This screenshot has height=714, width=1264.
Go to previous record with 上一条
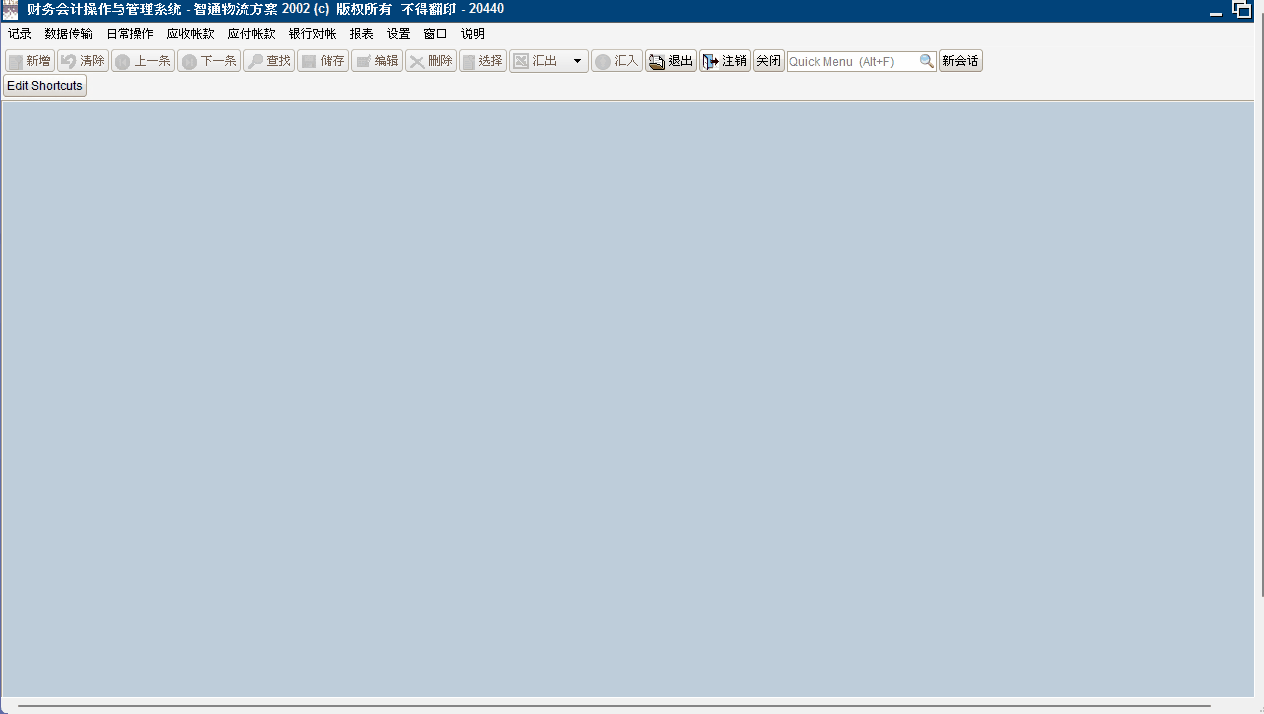click(x=143, y=61)
